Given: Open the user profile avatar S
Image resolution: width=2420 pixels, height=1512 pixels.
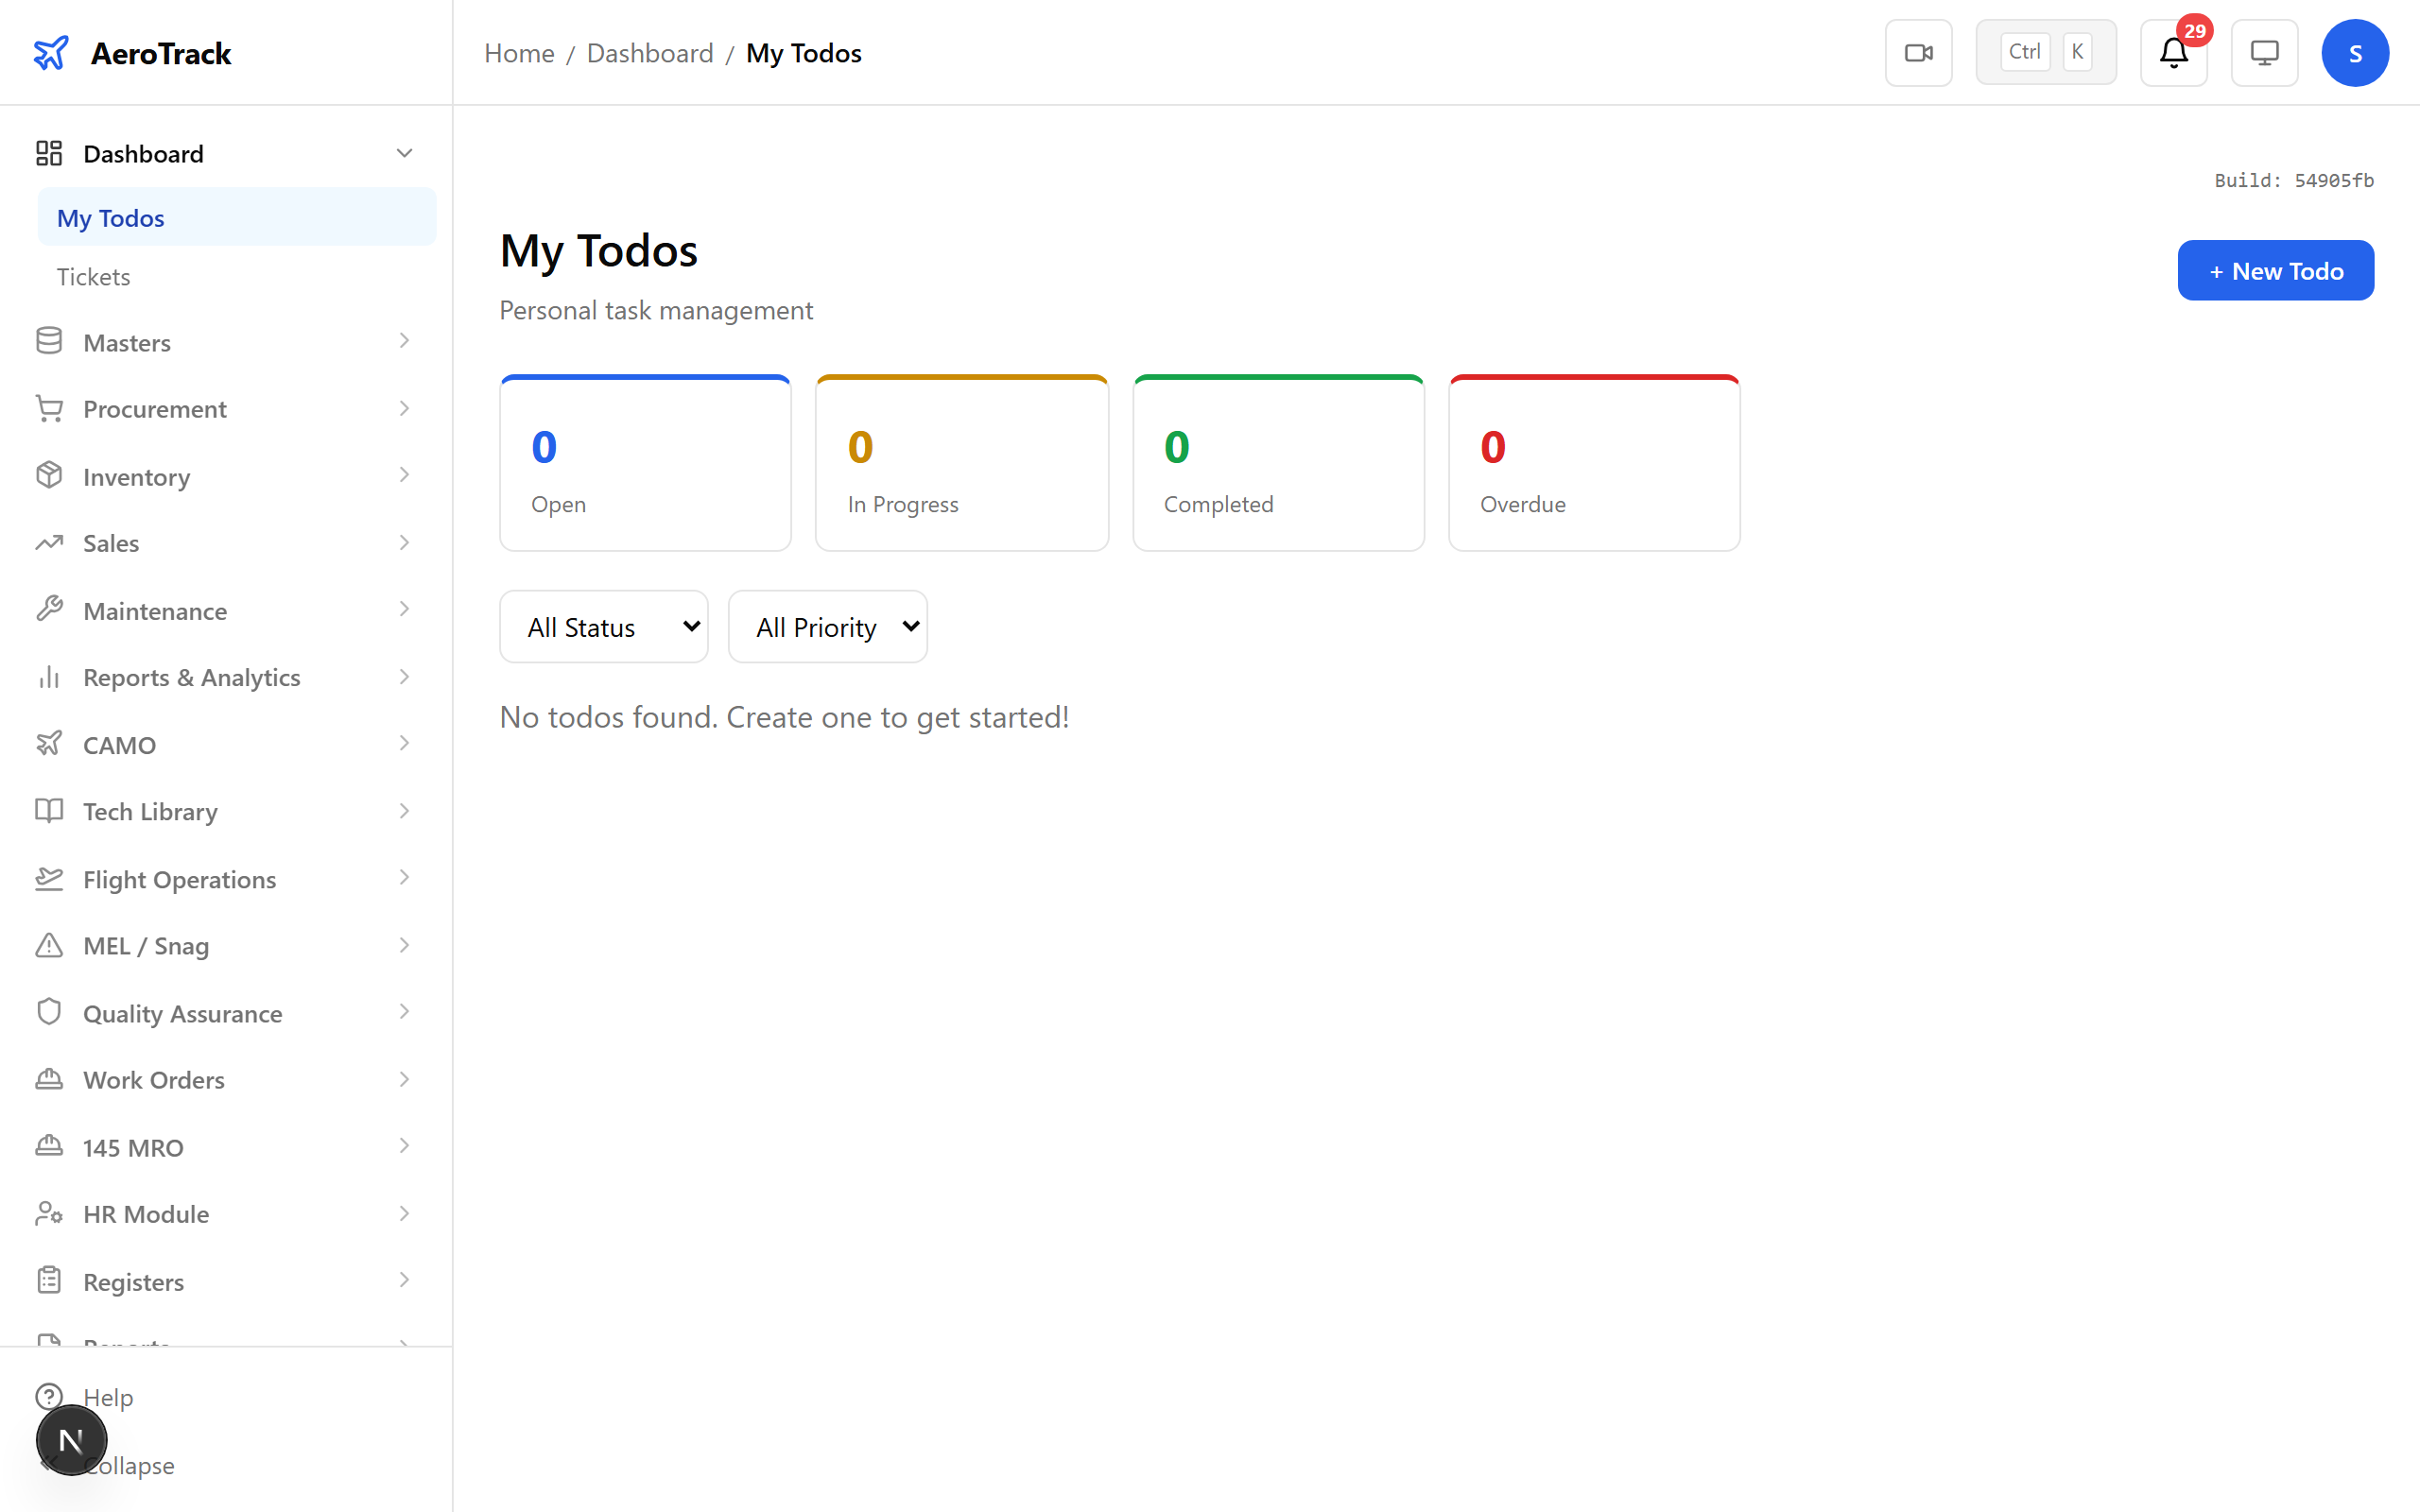Looking at the screenshot, I should tap(2355, 52).
